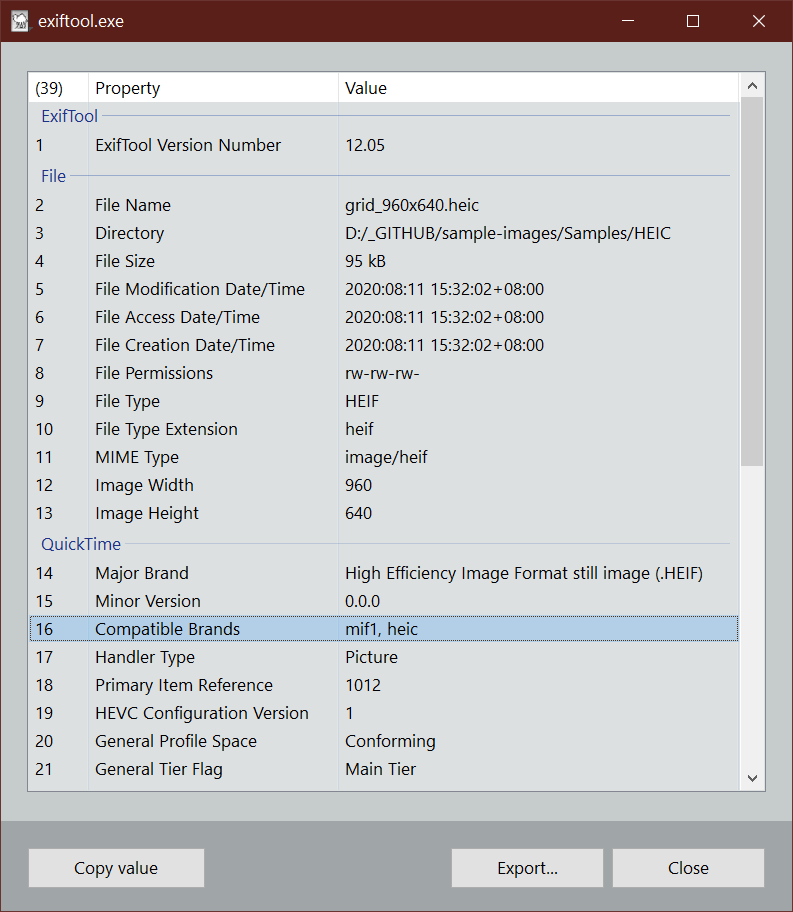Collapse the QuickTime section header
Image resolution: width=793 pixels, height=912 pixels.
[80, 544]
